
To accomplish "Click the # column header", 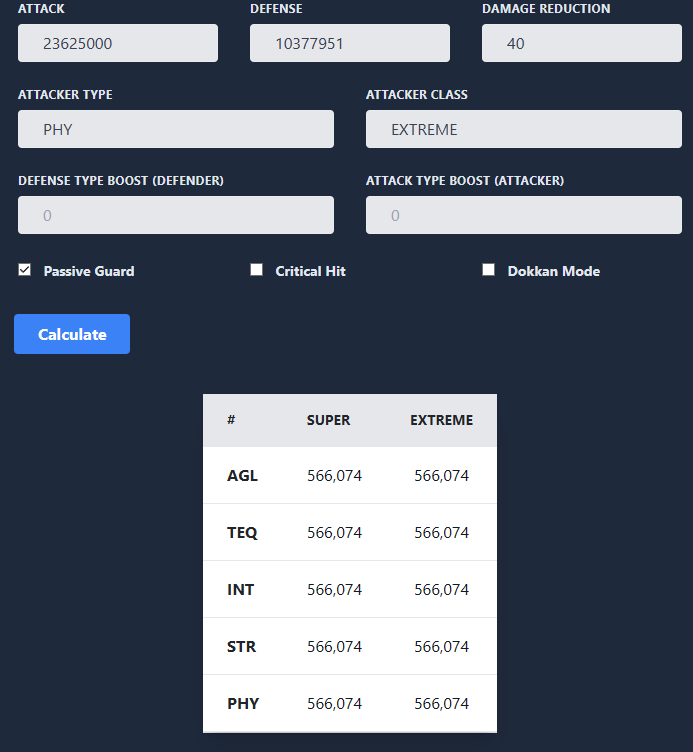I will coord(231,420).
